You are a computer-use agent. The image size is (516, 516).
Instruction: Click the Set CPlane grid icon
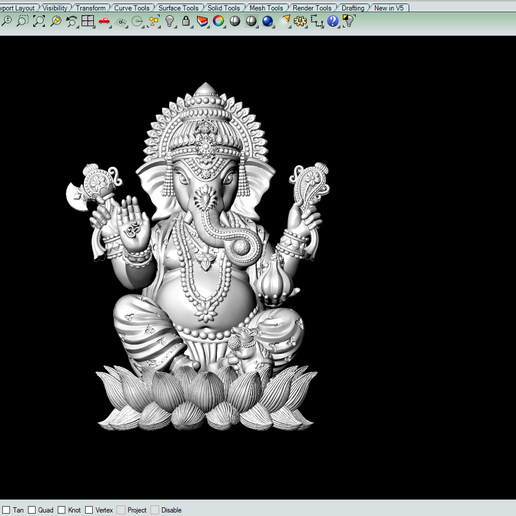(x=121, y=21)
